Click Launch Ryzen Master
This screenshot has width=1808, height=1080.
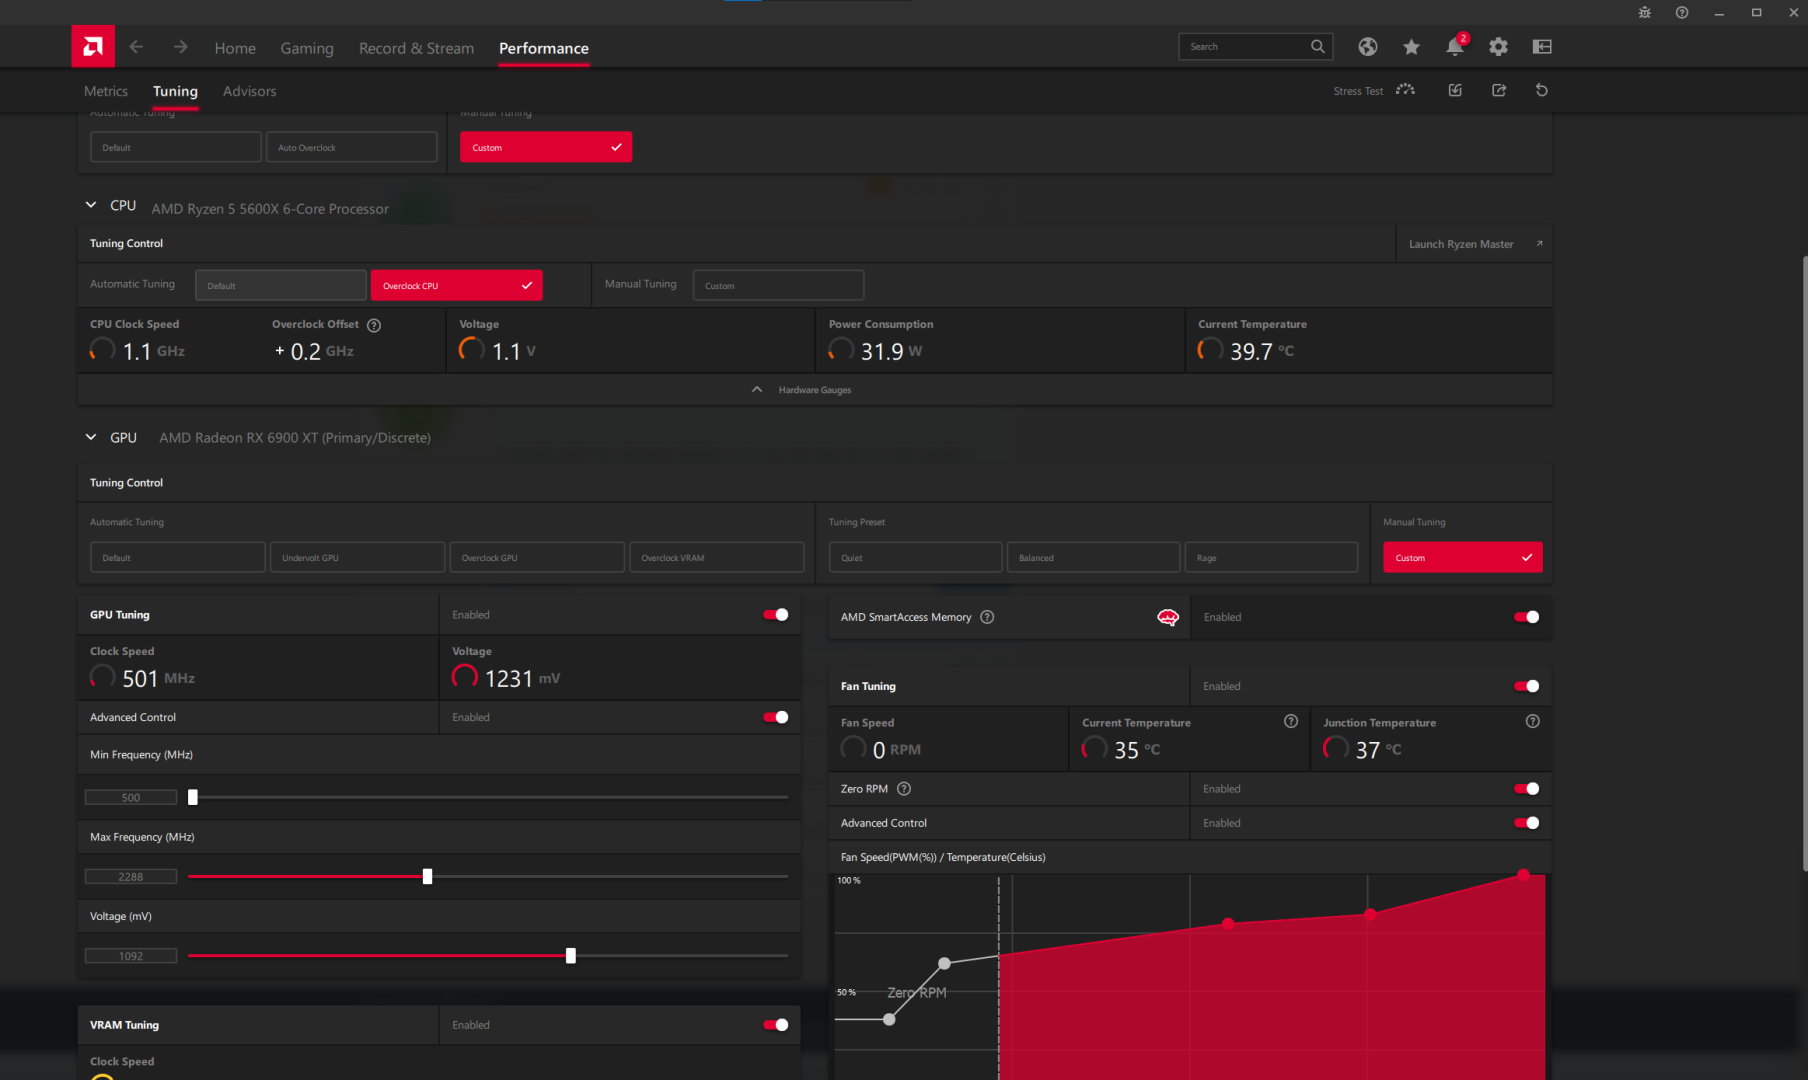[1461, 244]
